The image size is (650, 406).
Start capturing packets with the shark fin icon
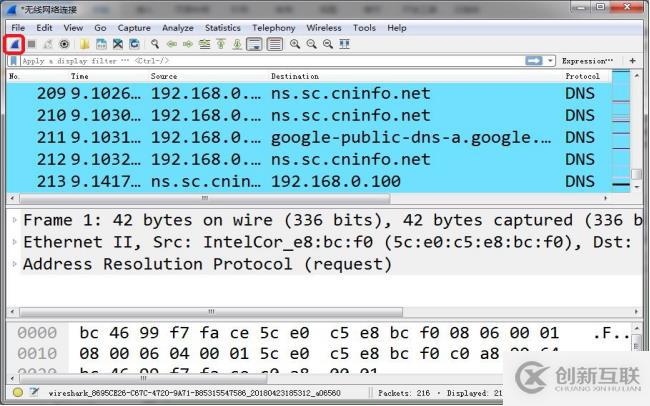point(14,44)
